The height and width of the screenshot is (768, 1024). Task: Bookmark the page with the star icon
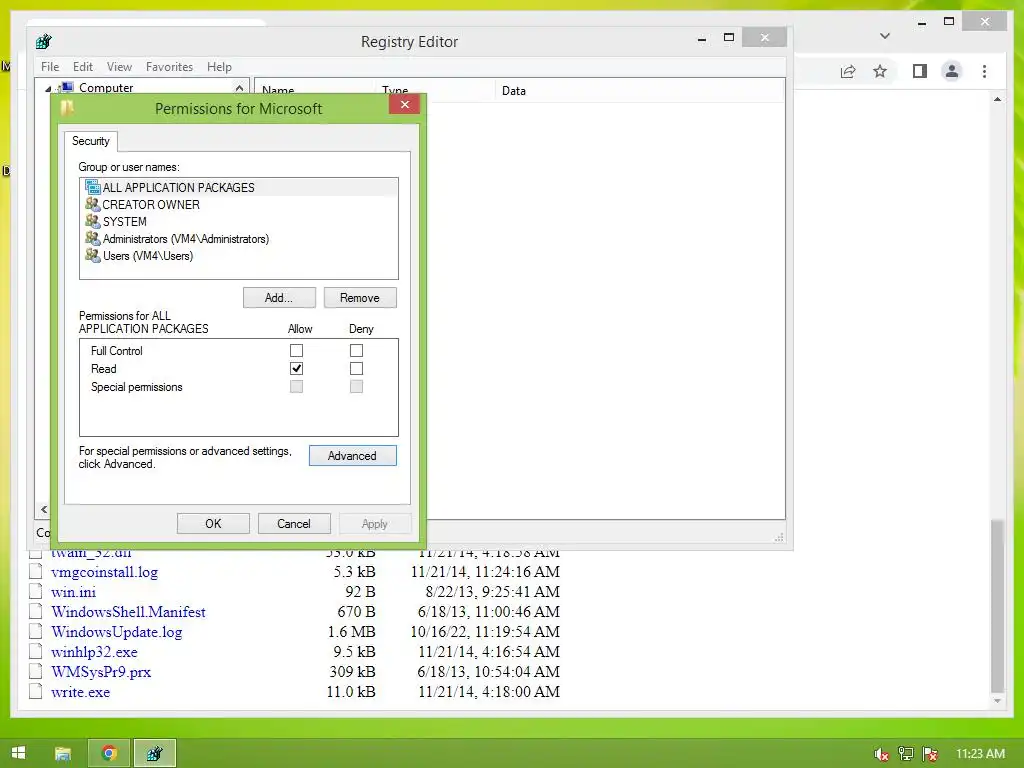[880, 71]
